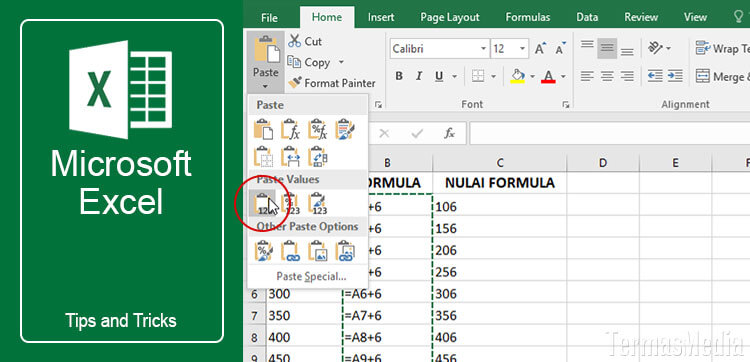The image size is (750, 362).
Task: Switch to the Review tab
Action: [641, 18]
